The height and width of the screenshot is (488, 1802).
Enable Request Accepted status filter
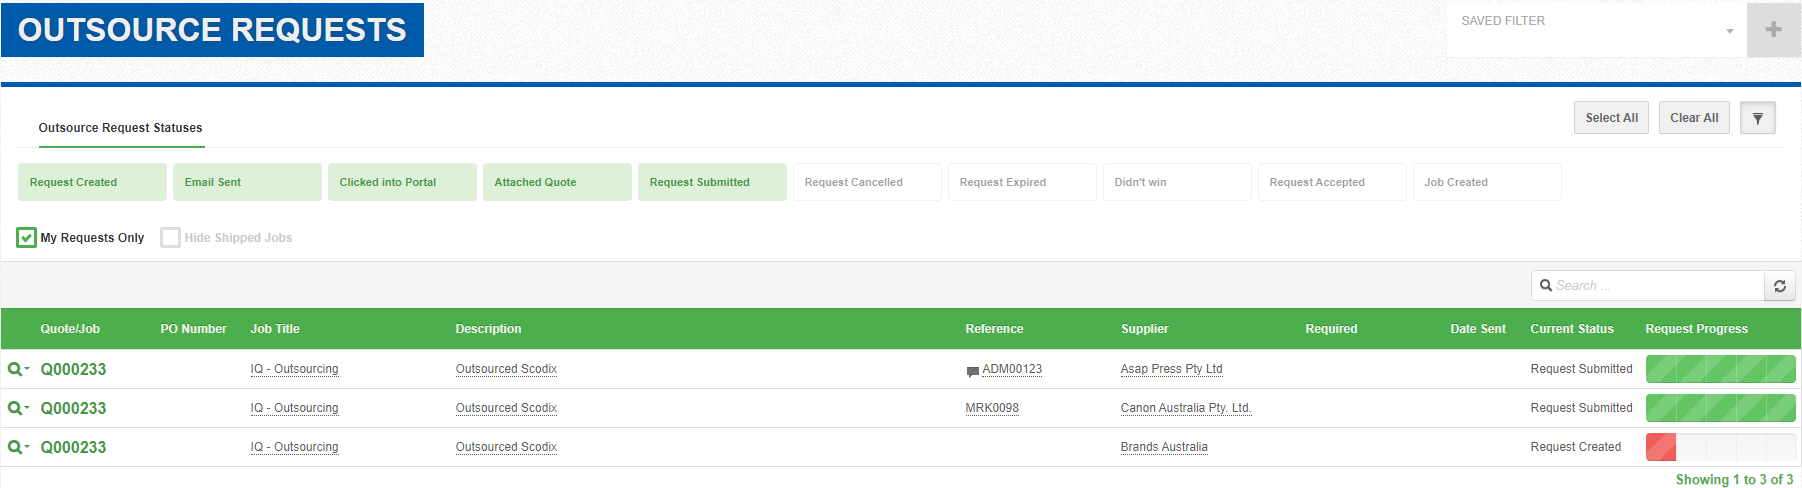tap(1332, 182)
